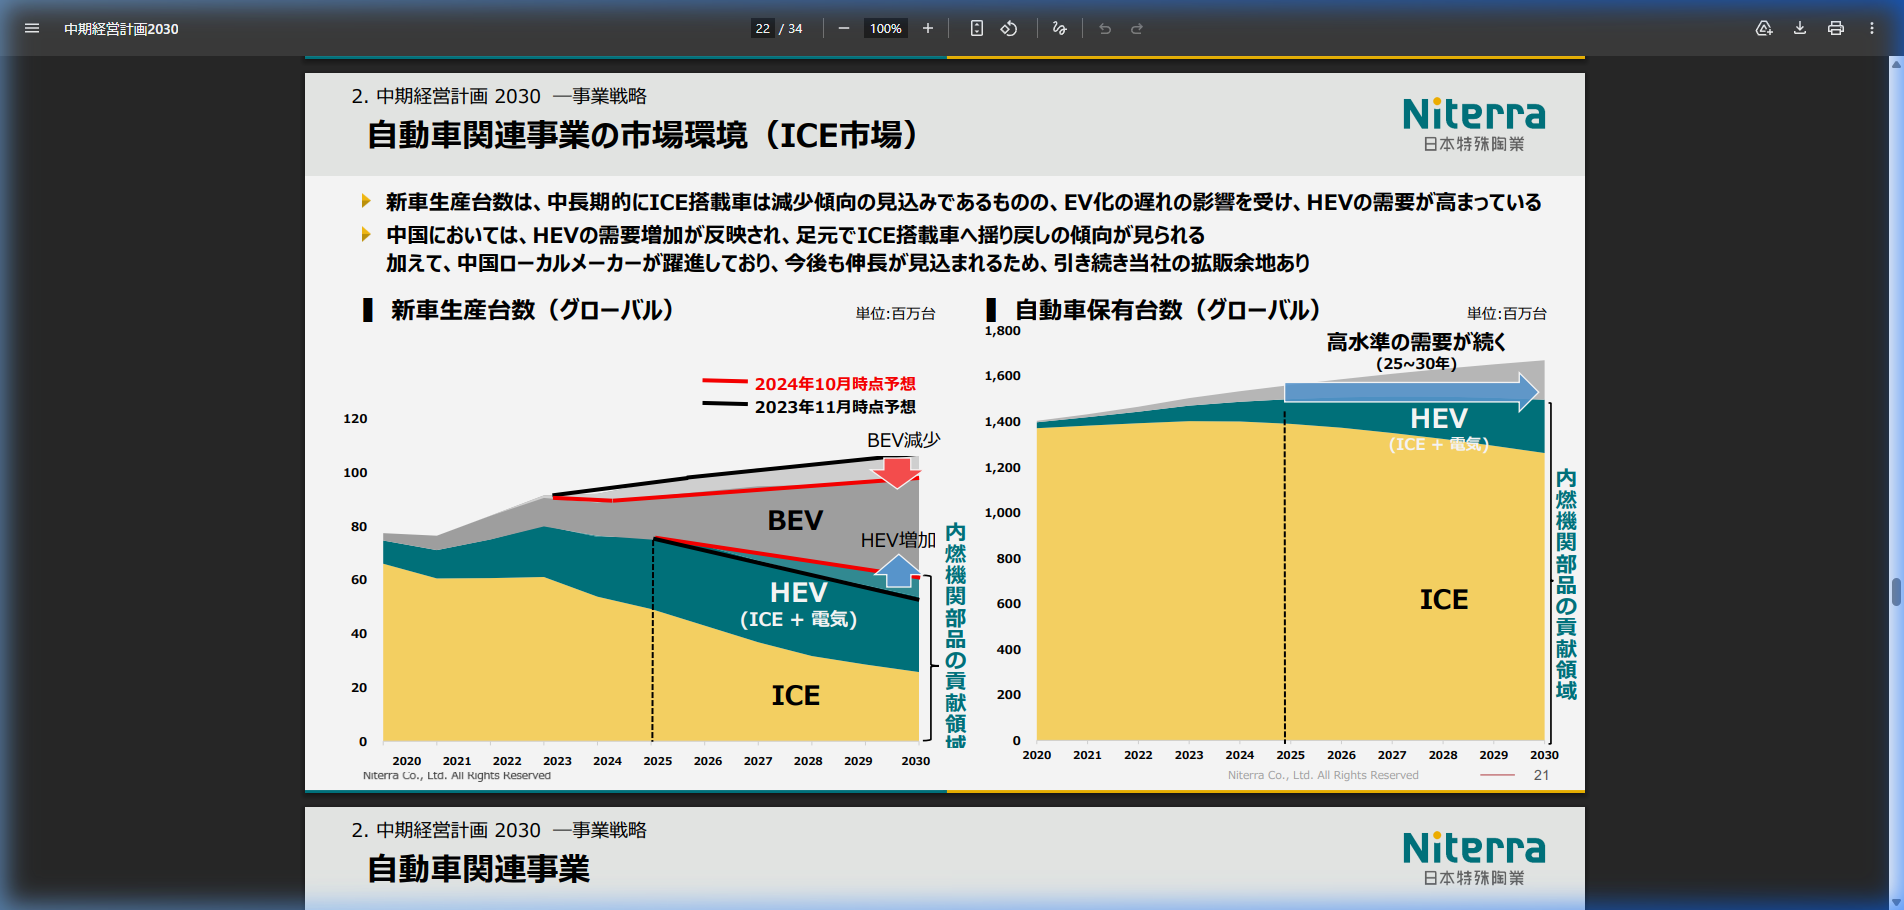Select the 100% zoom level field
The height and width of the screenshot is (910, 1904).
[x=885, y=28]
